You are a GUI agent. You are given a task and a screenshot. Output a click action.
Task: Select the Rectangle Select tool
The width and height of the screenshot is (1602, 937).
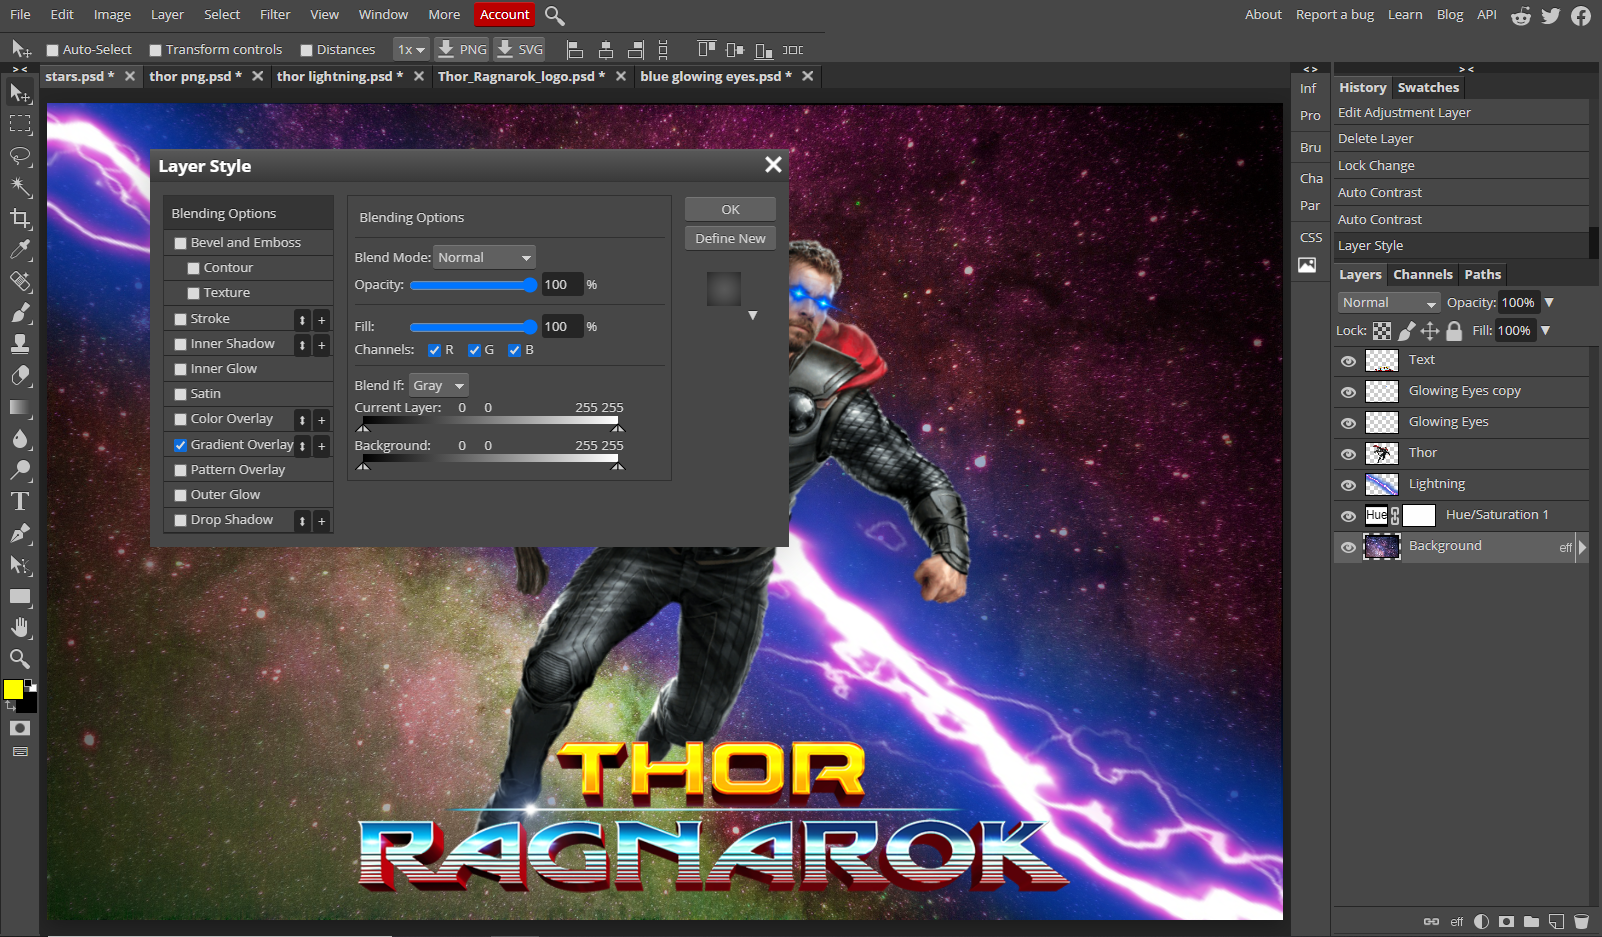(20, 124)
